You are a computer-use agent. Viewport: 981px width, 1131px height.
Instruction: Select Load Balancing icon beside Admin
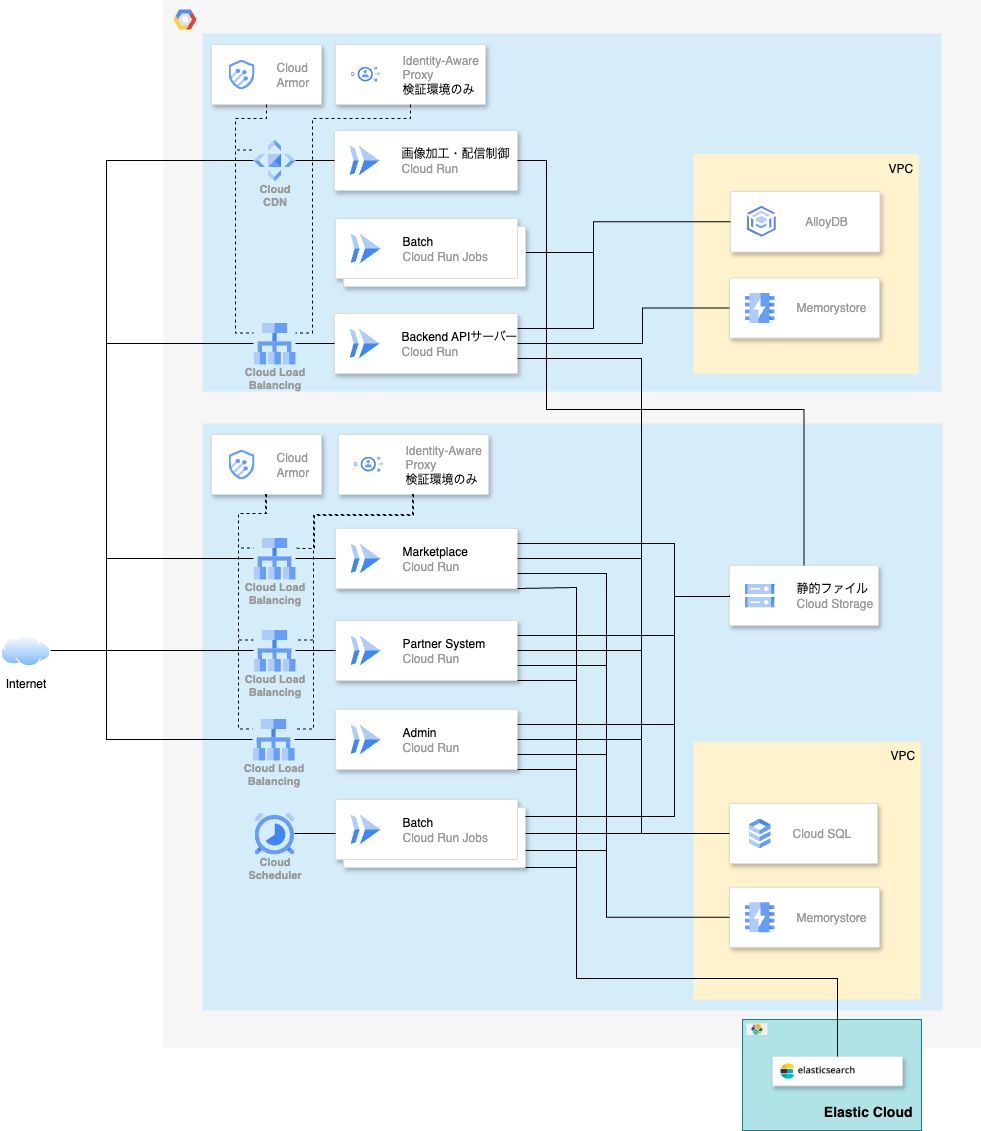[274, 740]
